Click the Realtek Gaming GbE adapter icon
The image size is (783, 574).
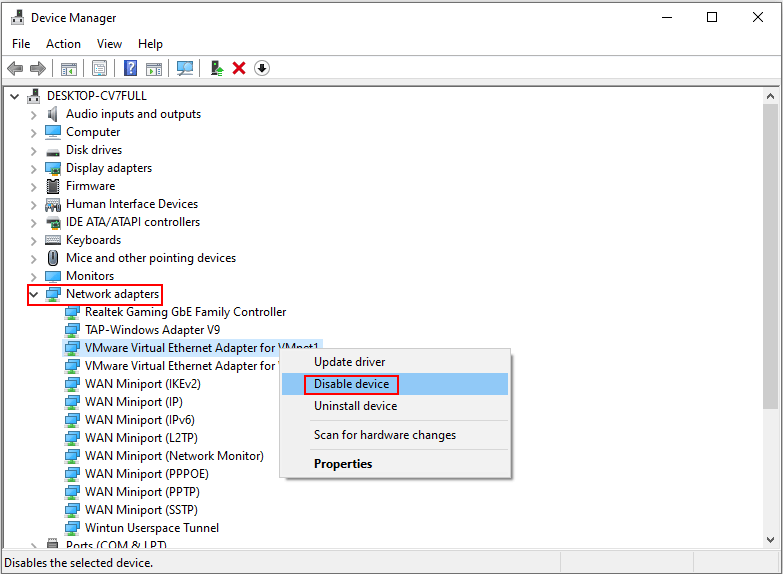point(72,312)
